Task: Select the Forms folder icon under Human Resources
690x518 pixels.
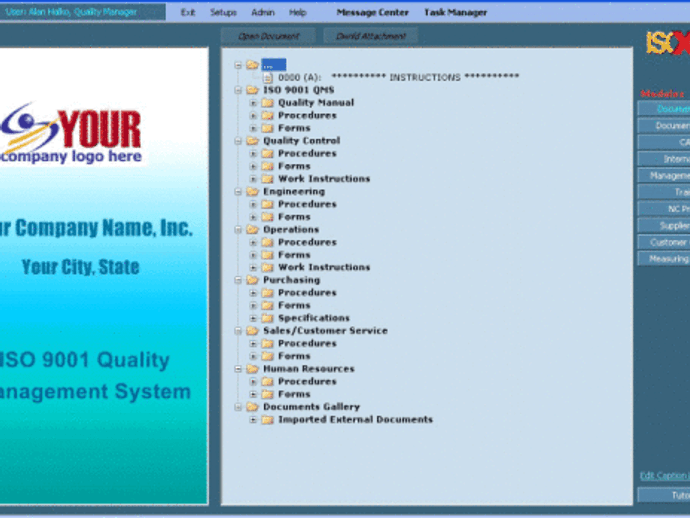Action: [x=268, y=394]
